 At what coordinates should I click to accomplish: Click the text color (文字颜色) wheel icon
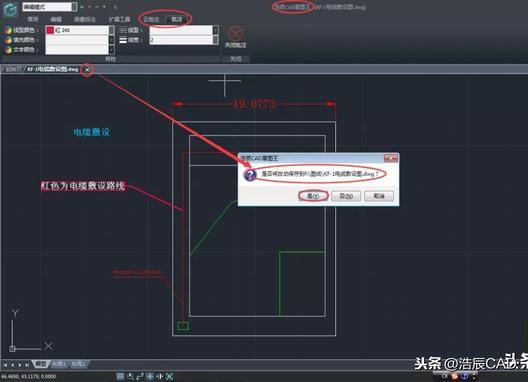point(8,50)
